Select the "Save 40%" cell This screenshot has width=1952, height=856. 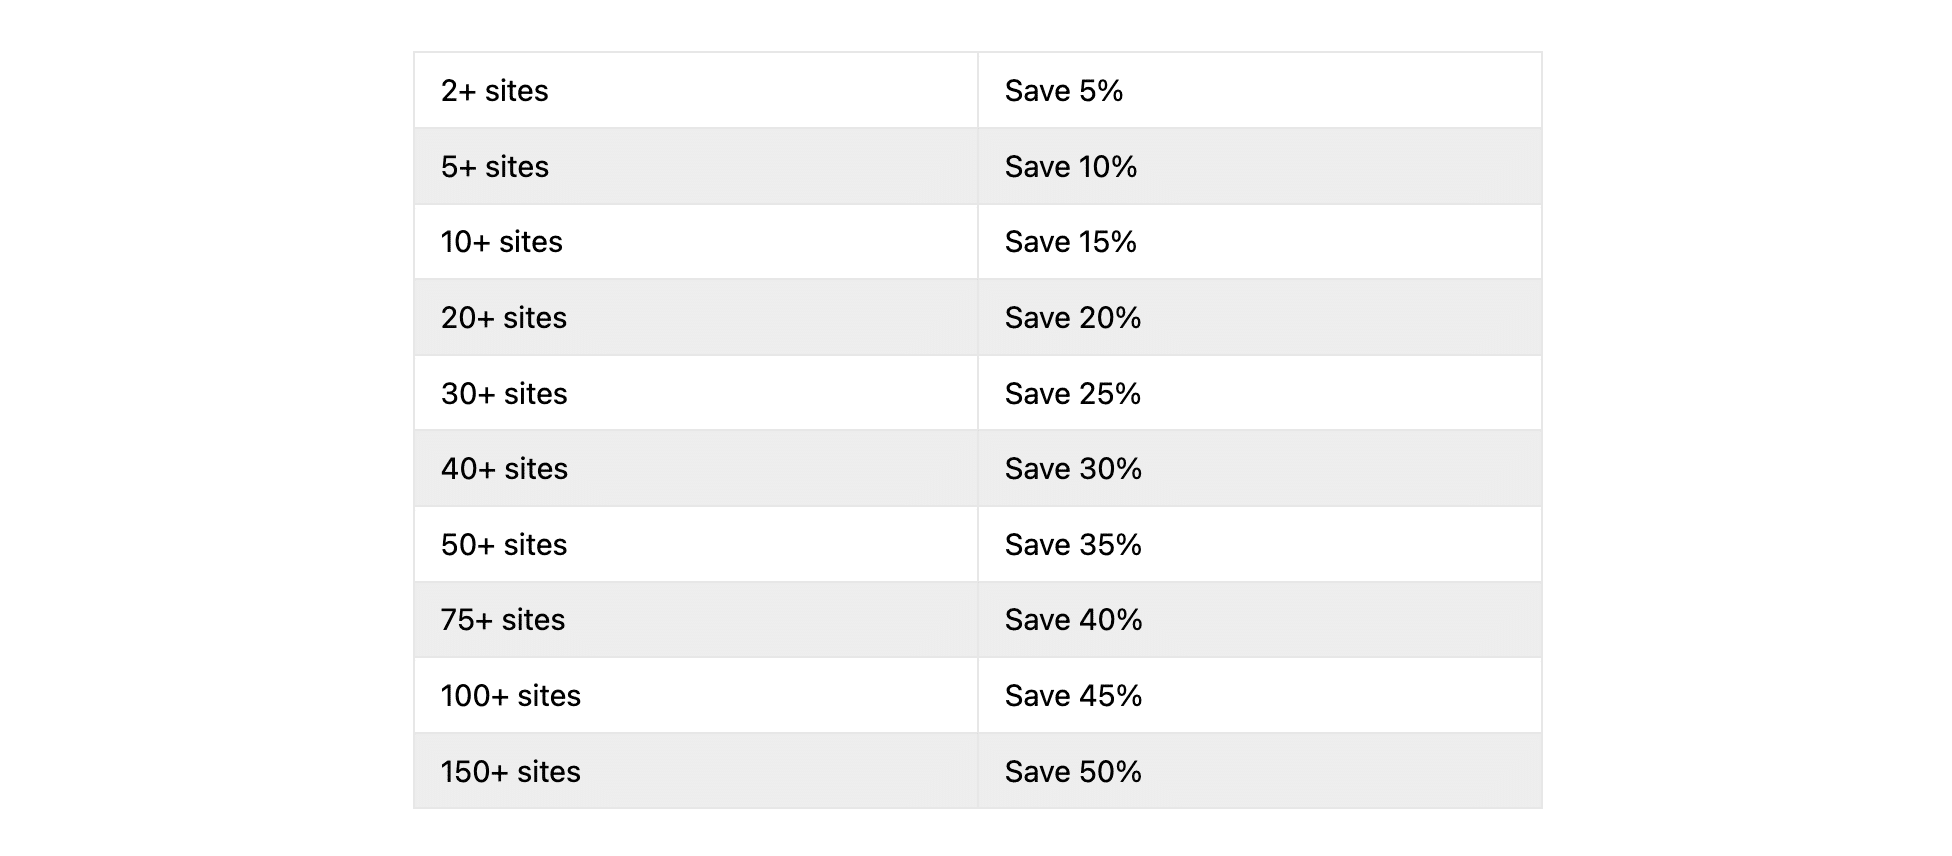coord(1074,620)
